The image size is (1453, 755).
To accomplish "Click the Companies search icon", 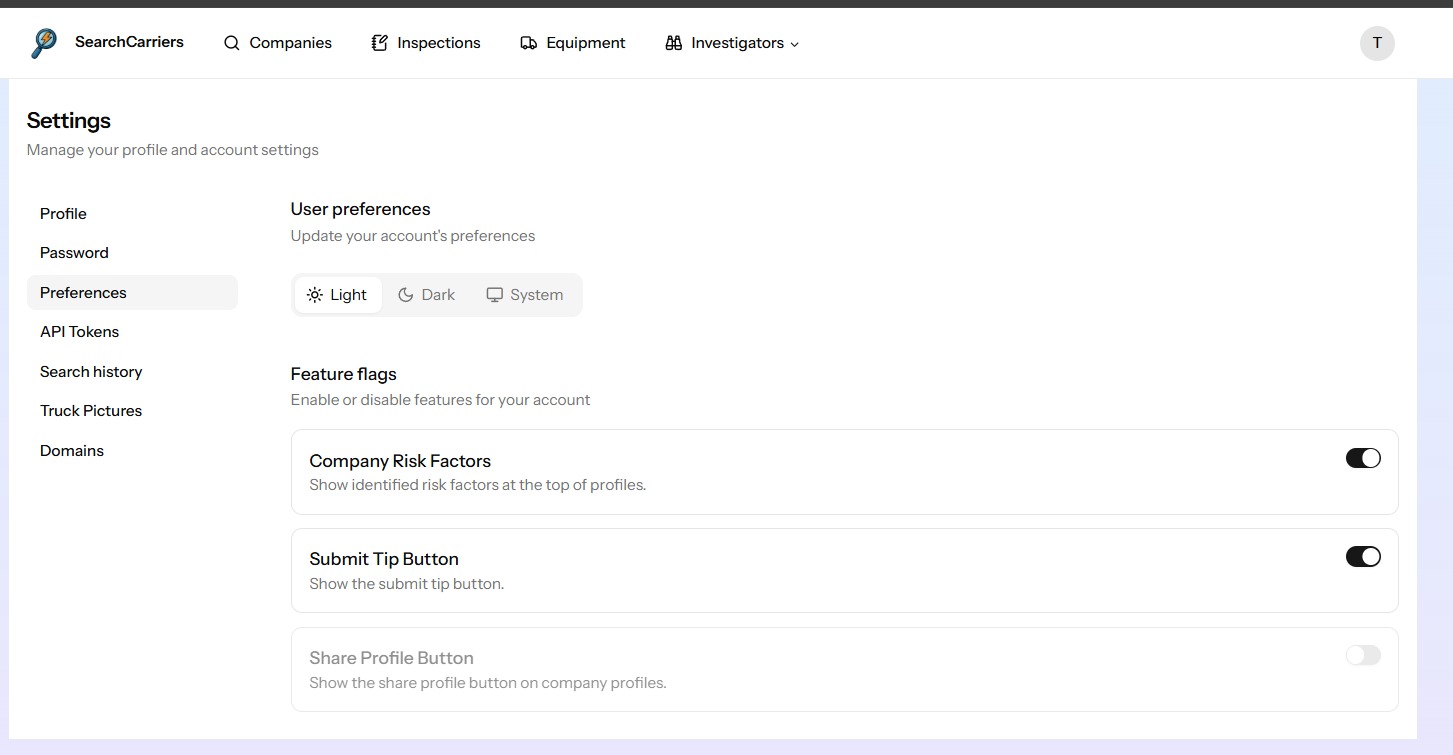I will (232, 43).
